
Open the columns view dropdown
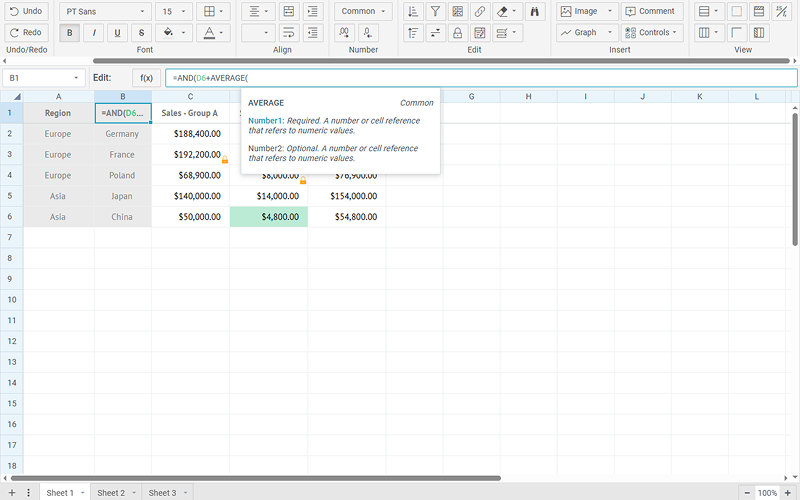[709, 33]
